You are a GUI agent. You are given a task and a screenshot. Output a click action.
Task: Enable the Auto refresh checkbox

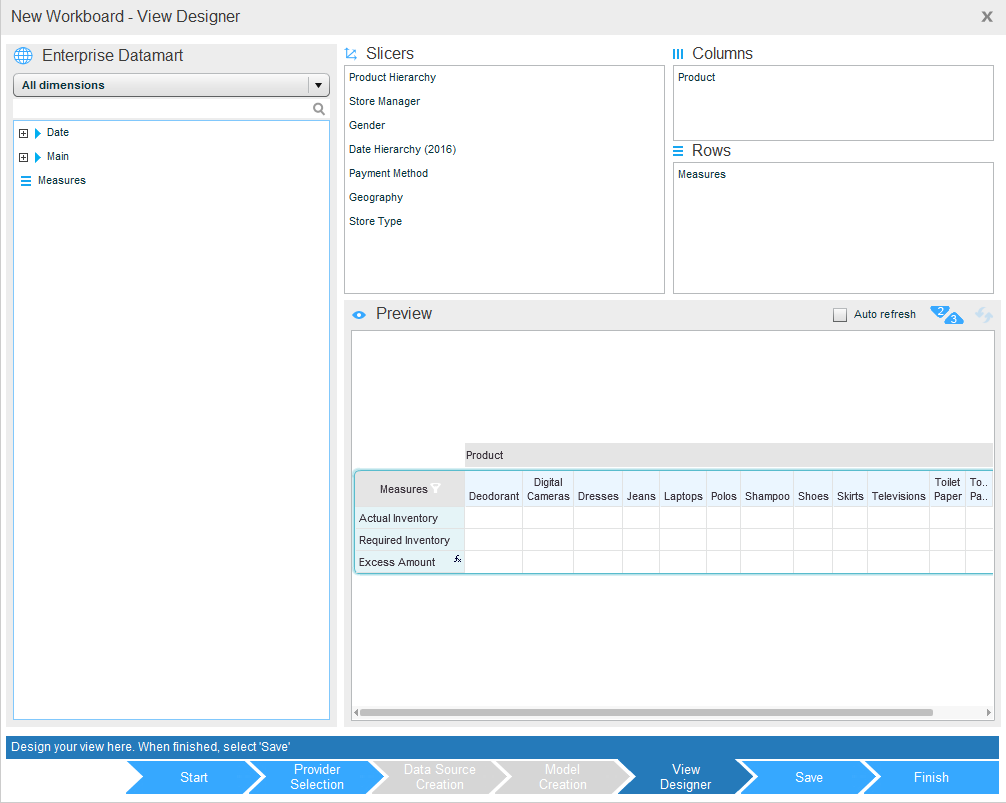tap(840, 315)
